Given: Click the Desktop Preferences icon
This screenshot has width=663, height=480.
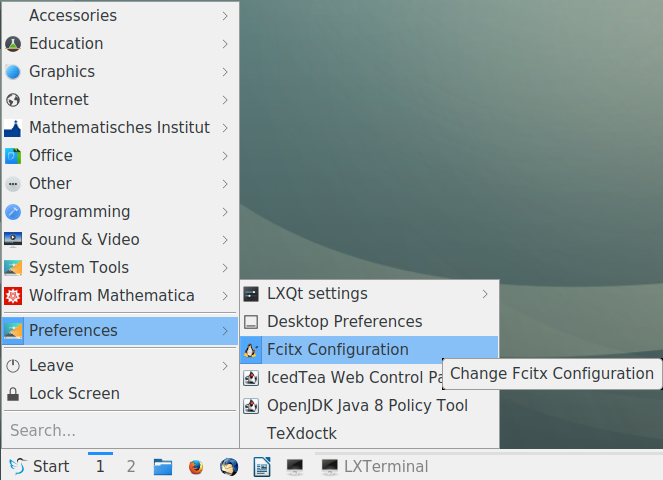Looking at the screenshot, I should click(x=251, y=322).
